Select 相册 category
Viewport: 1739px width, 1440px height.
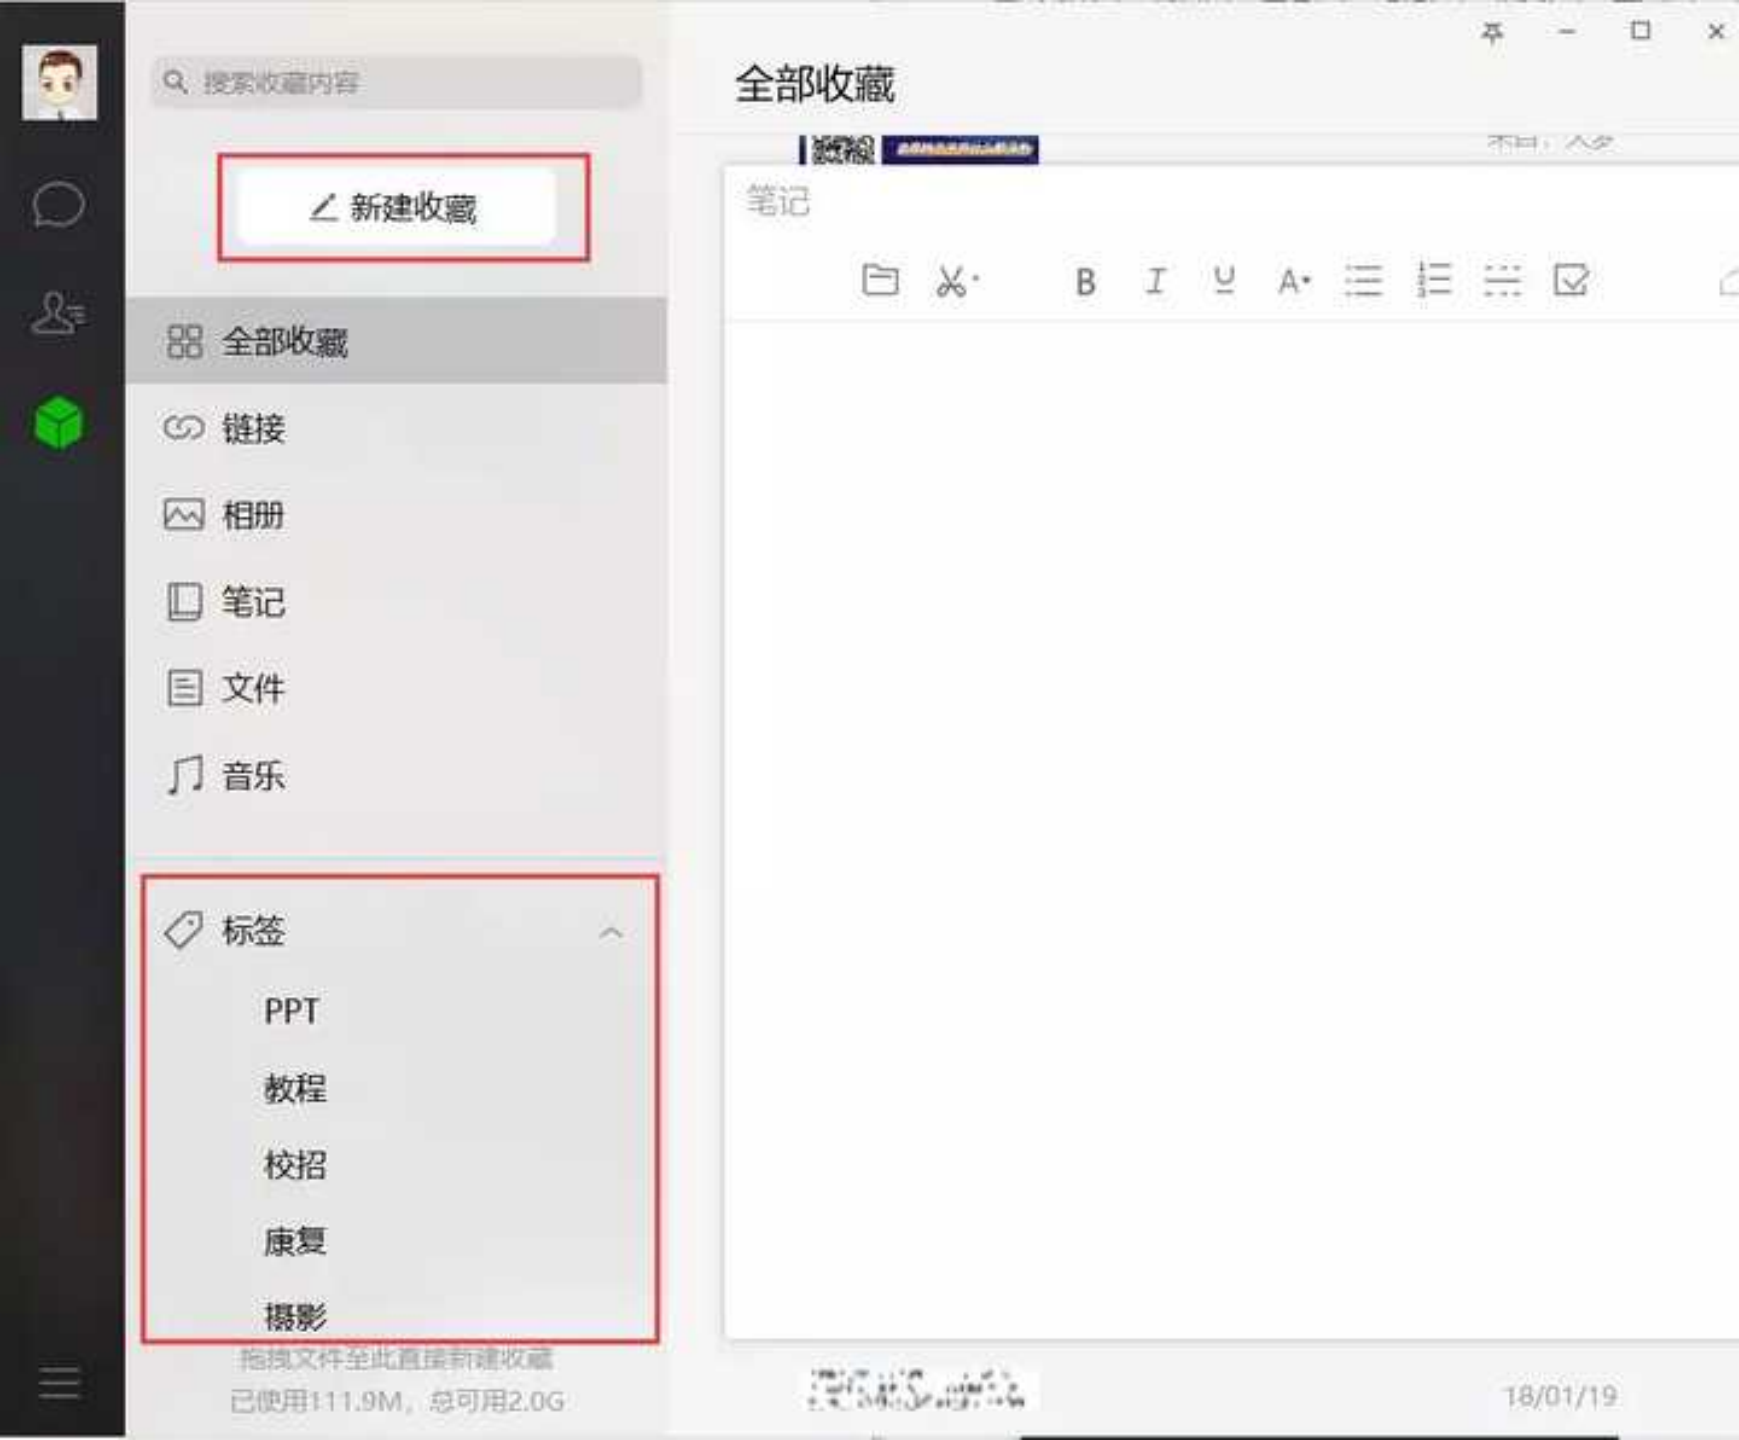click(396, 515)
